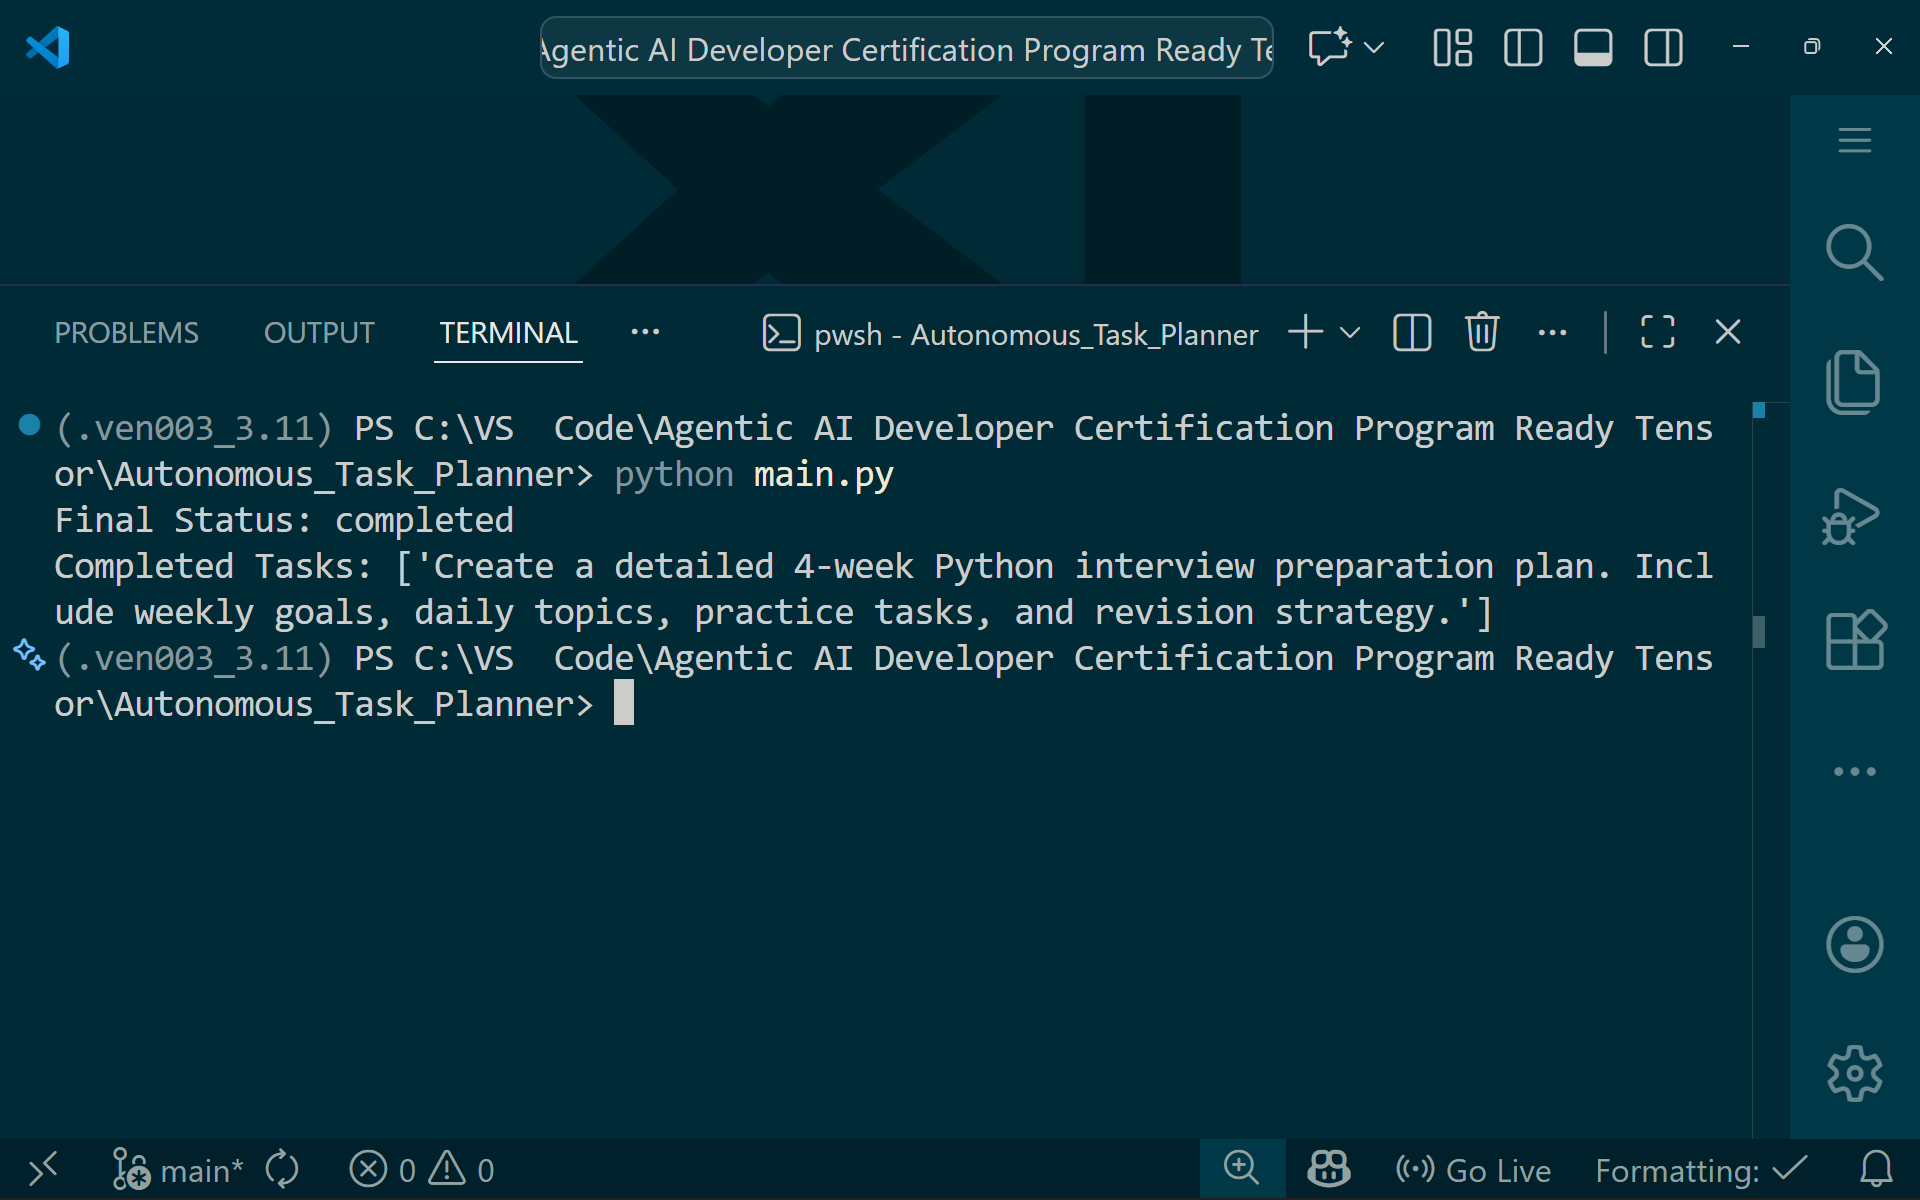Launch a new terminal with plus icon

(x=1304, y=332)
